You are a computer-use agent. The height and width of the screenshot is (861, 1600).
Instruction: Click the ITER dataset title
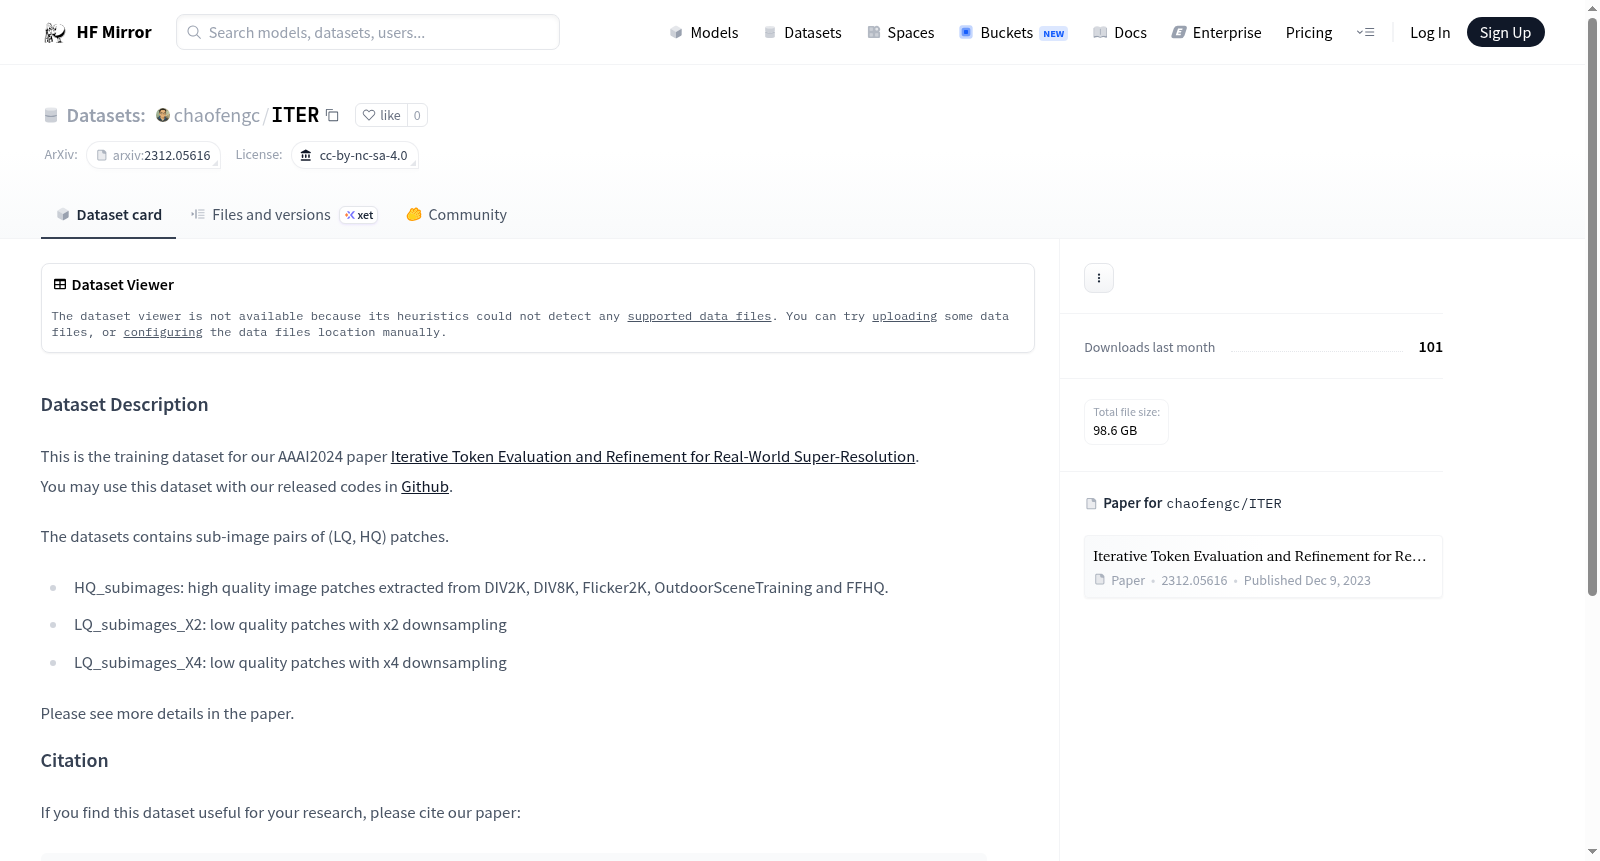[x=295, y=115]
